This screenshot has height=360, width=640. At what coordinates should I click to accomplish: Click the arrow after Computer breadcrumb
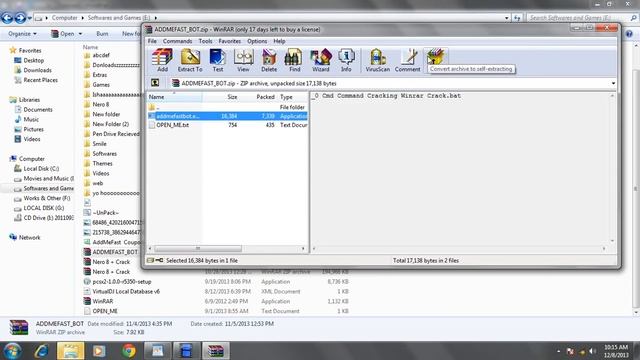[82, 18]
